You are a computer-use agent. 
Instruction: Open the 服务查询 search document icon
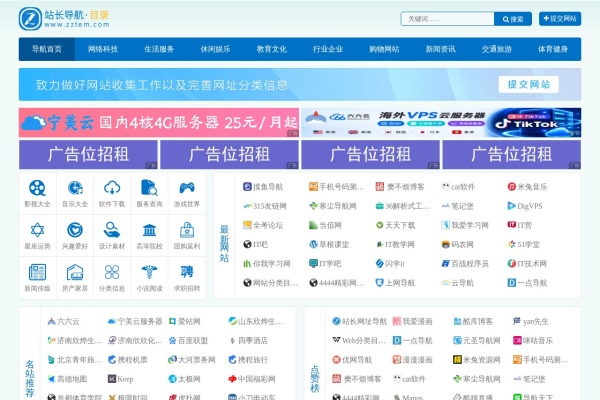pyautogui.click(x=149, y=188)
